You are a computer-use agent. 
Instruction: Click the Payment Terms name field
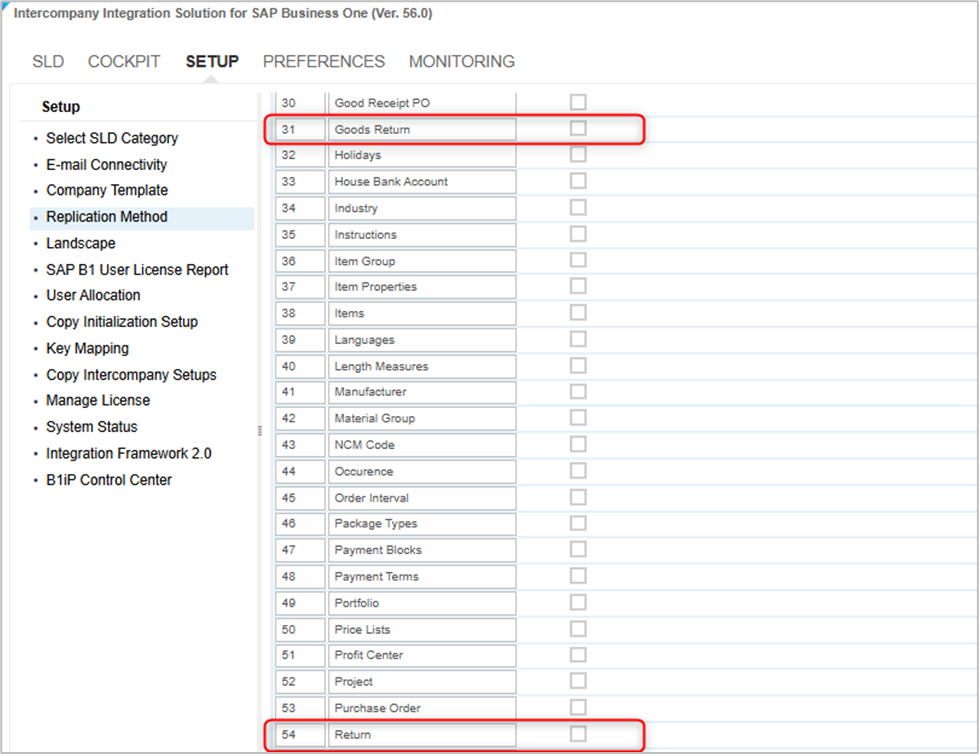tap(421, 577)
